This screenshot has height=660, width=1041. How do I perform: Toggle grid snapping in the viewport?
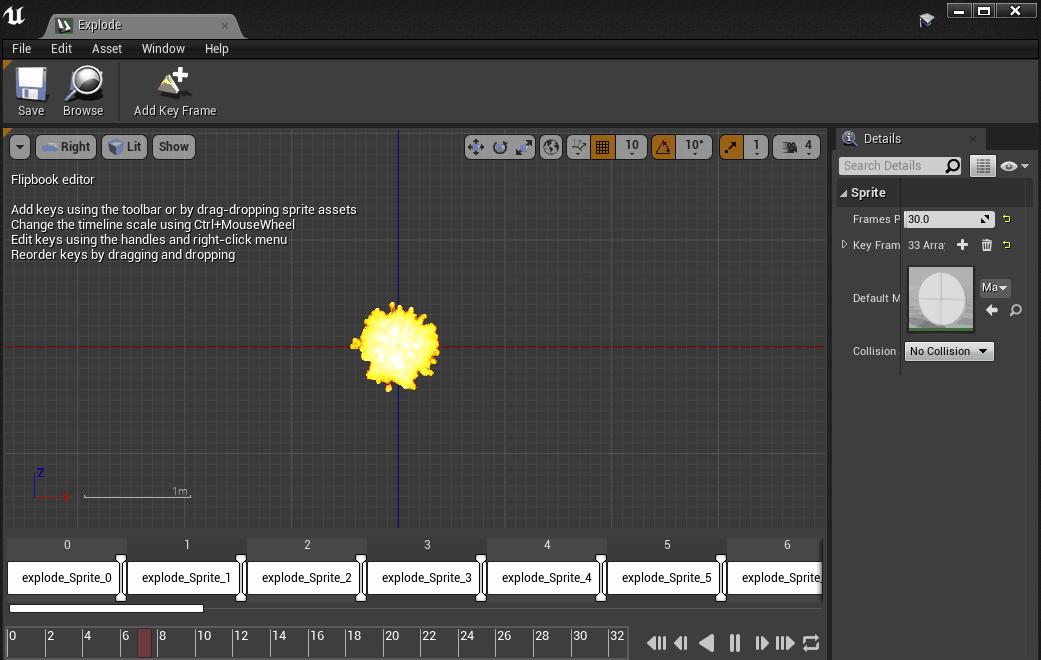point(603,147)
